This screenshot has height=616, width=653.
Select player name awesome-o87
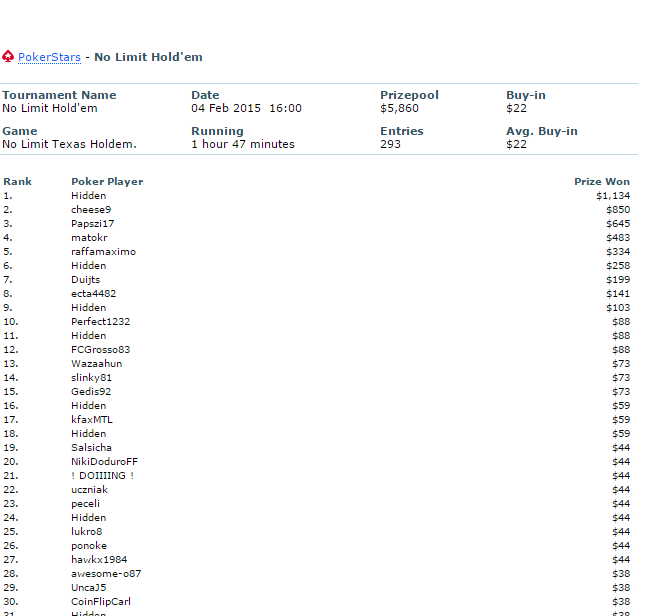coord(106,574)
